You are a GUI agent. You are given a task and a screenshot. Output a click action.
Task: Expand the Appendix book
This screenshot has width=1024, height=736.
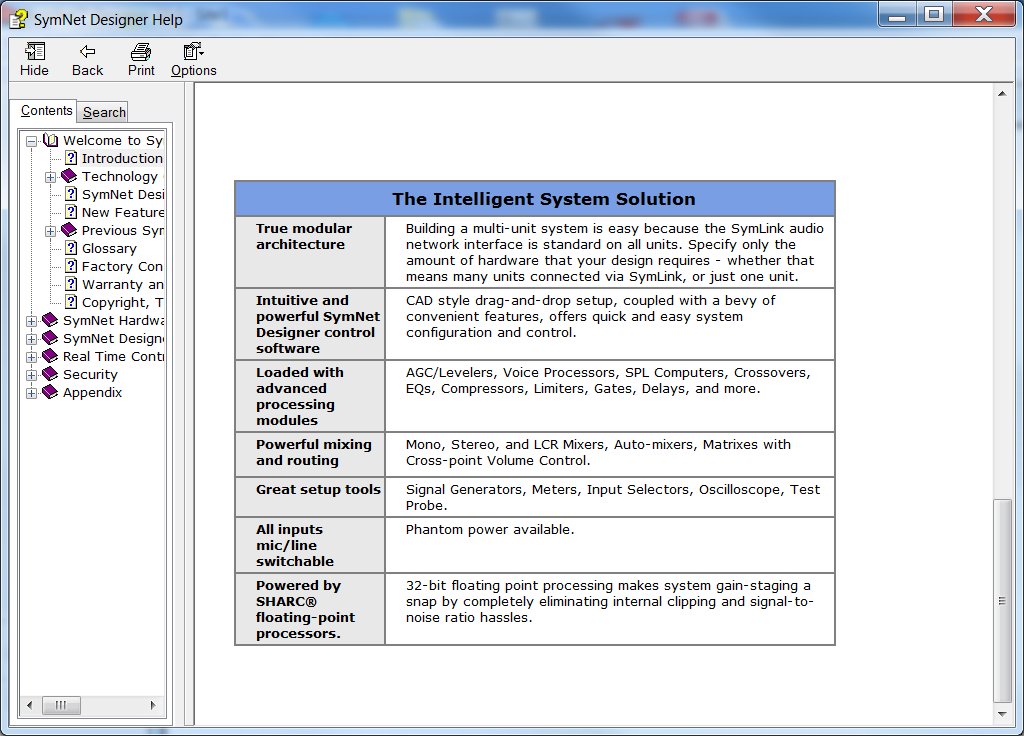point(31,393)
